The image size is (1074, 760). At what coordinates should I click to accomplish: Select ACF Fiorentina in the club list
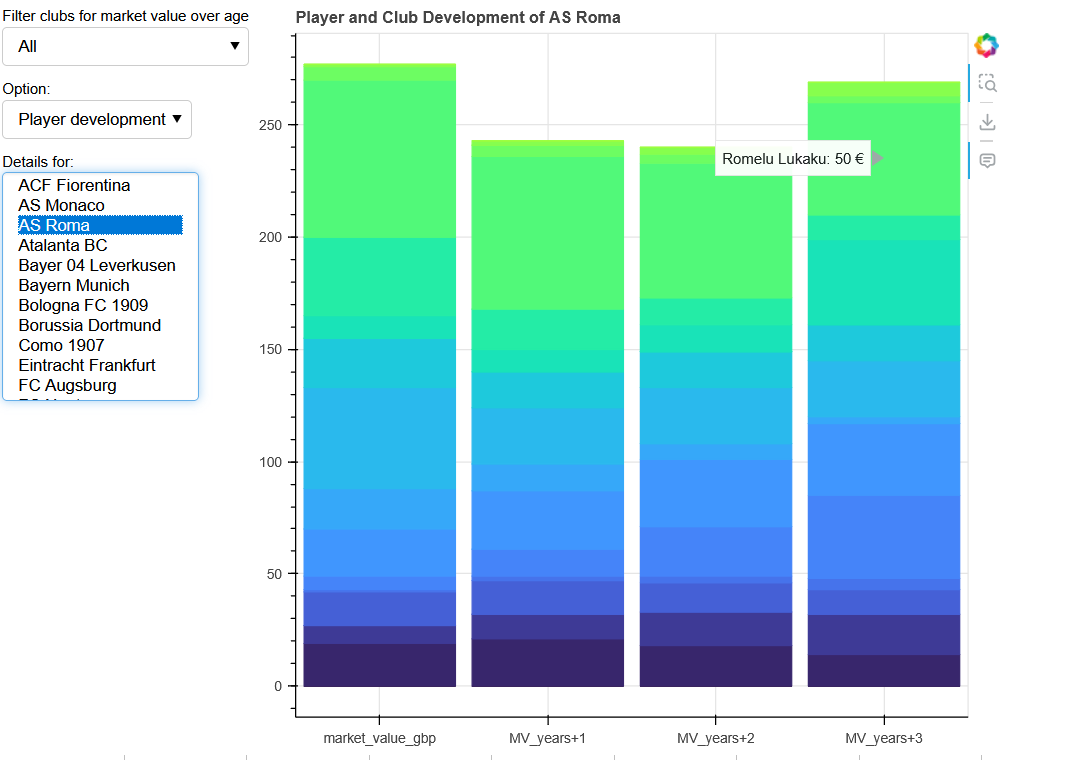tap(74, 185)
